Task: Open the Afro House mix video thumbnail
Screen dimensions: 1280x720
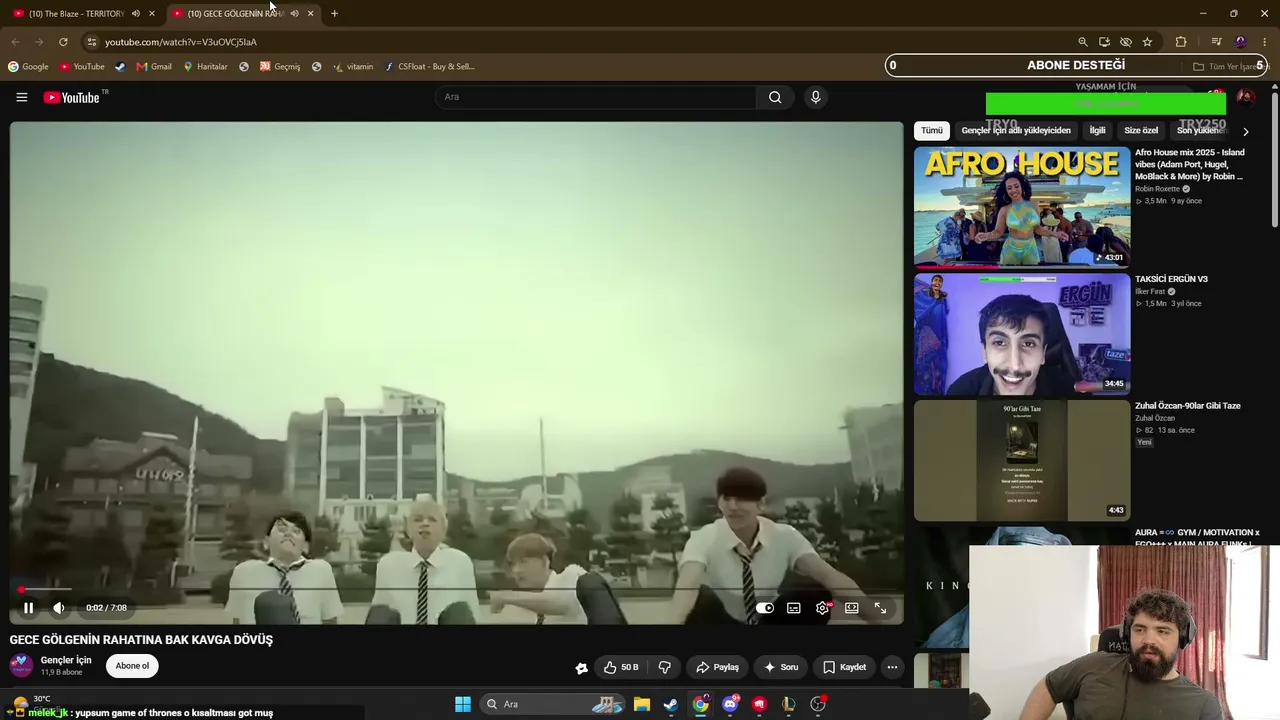Action: 1022,207
